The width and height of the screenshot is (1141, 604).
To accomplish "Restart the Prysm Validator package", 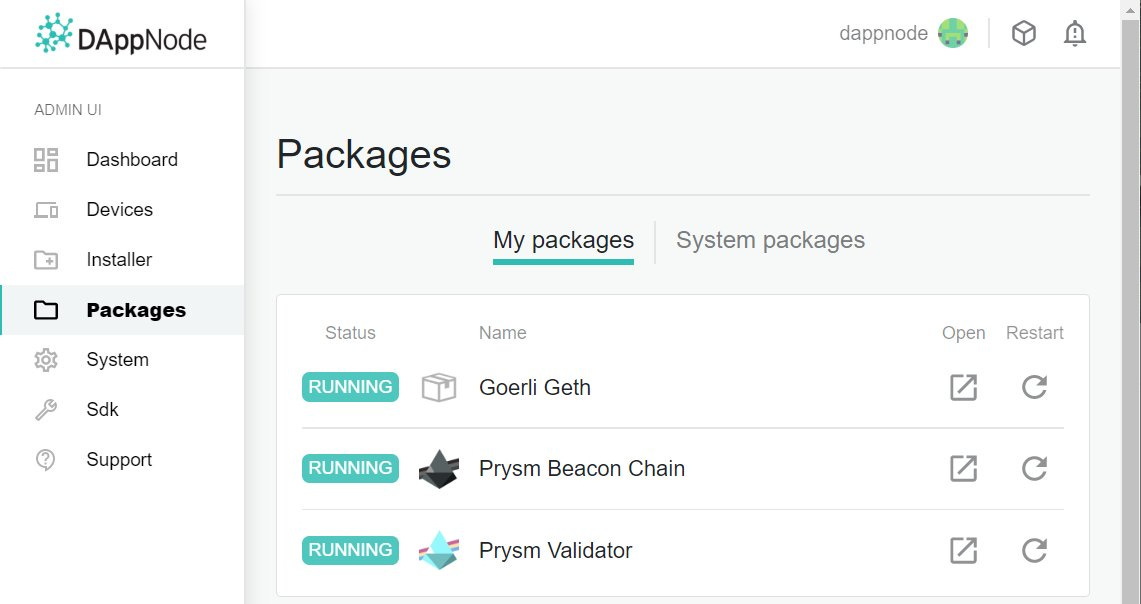I will 1034,550.
